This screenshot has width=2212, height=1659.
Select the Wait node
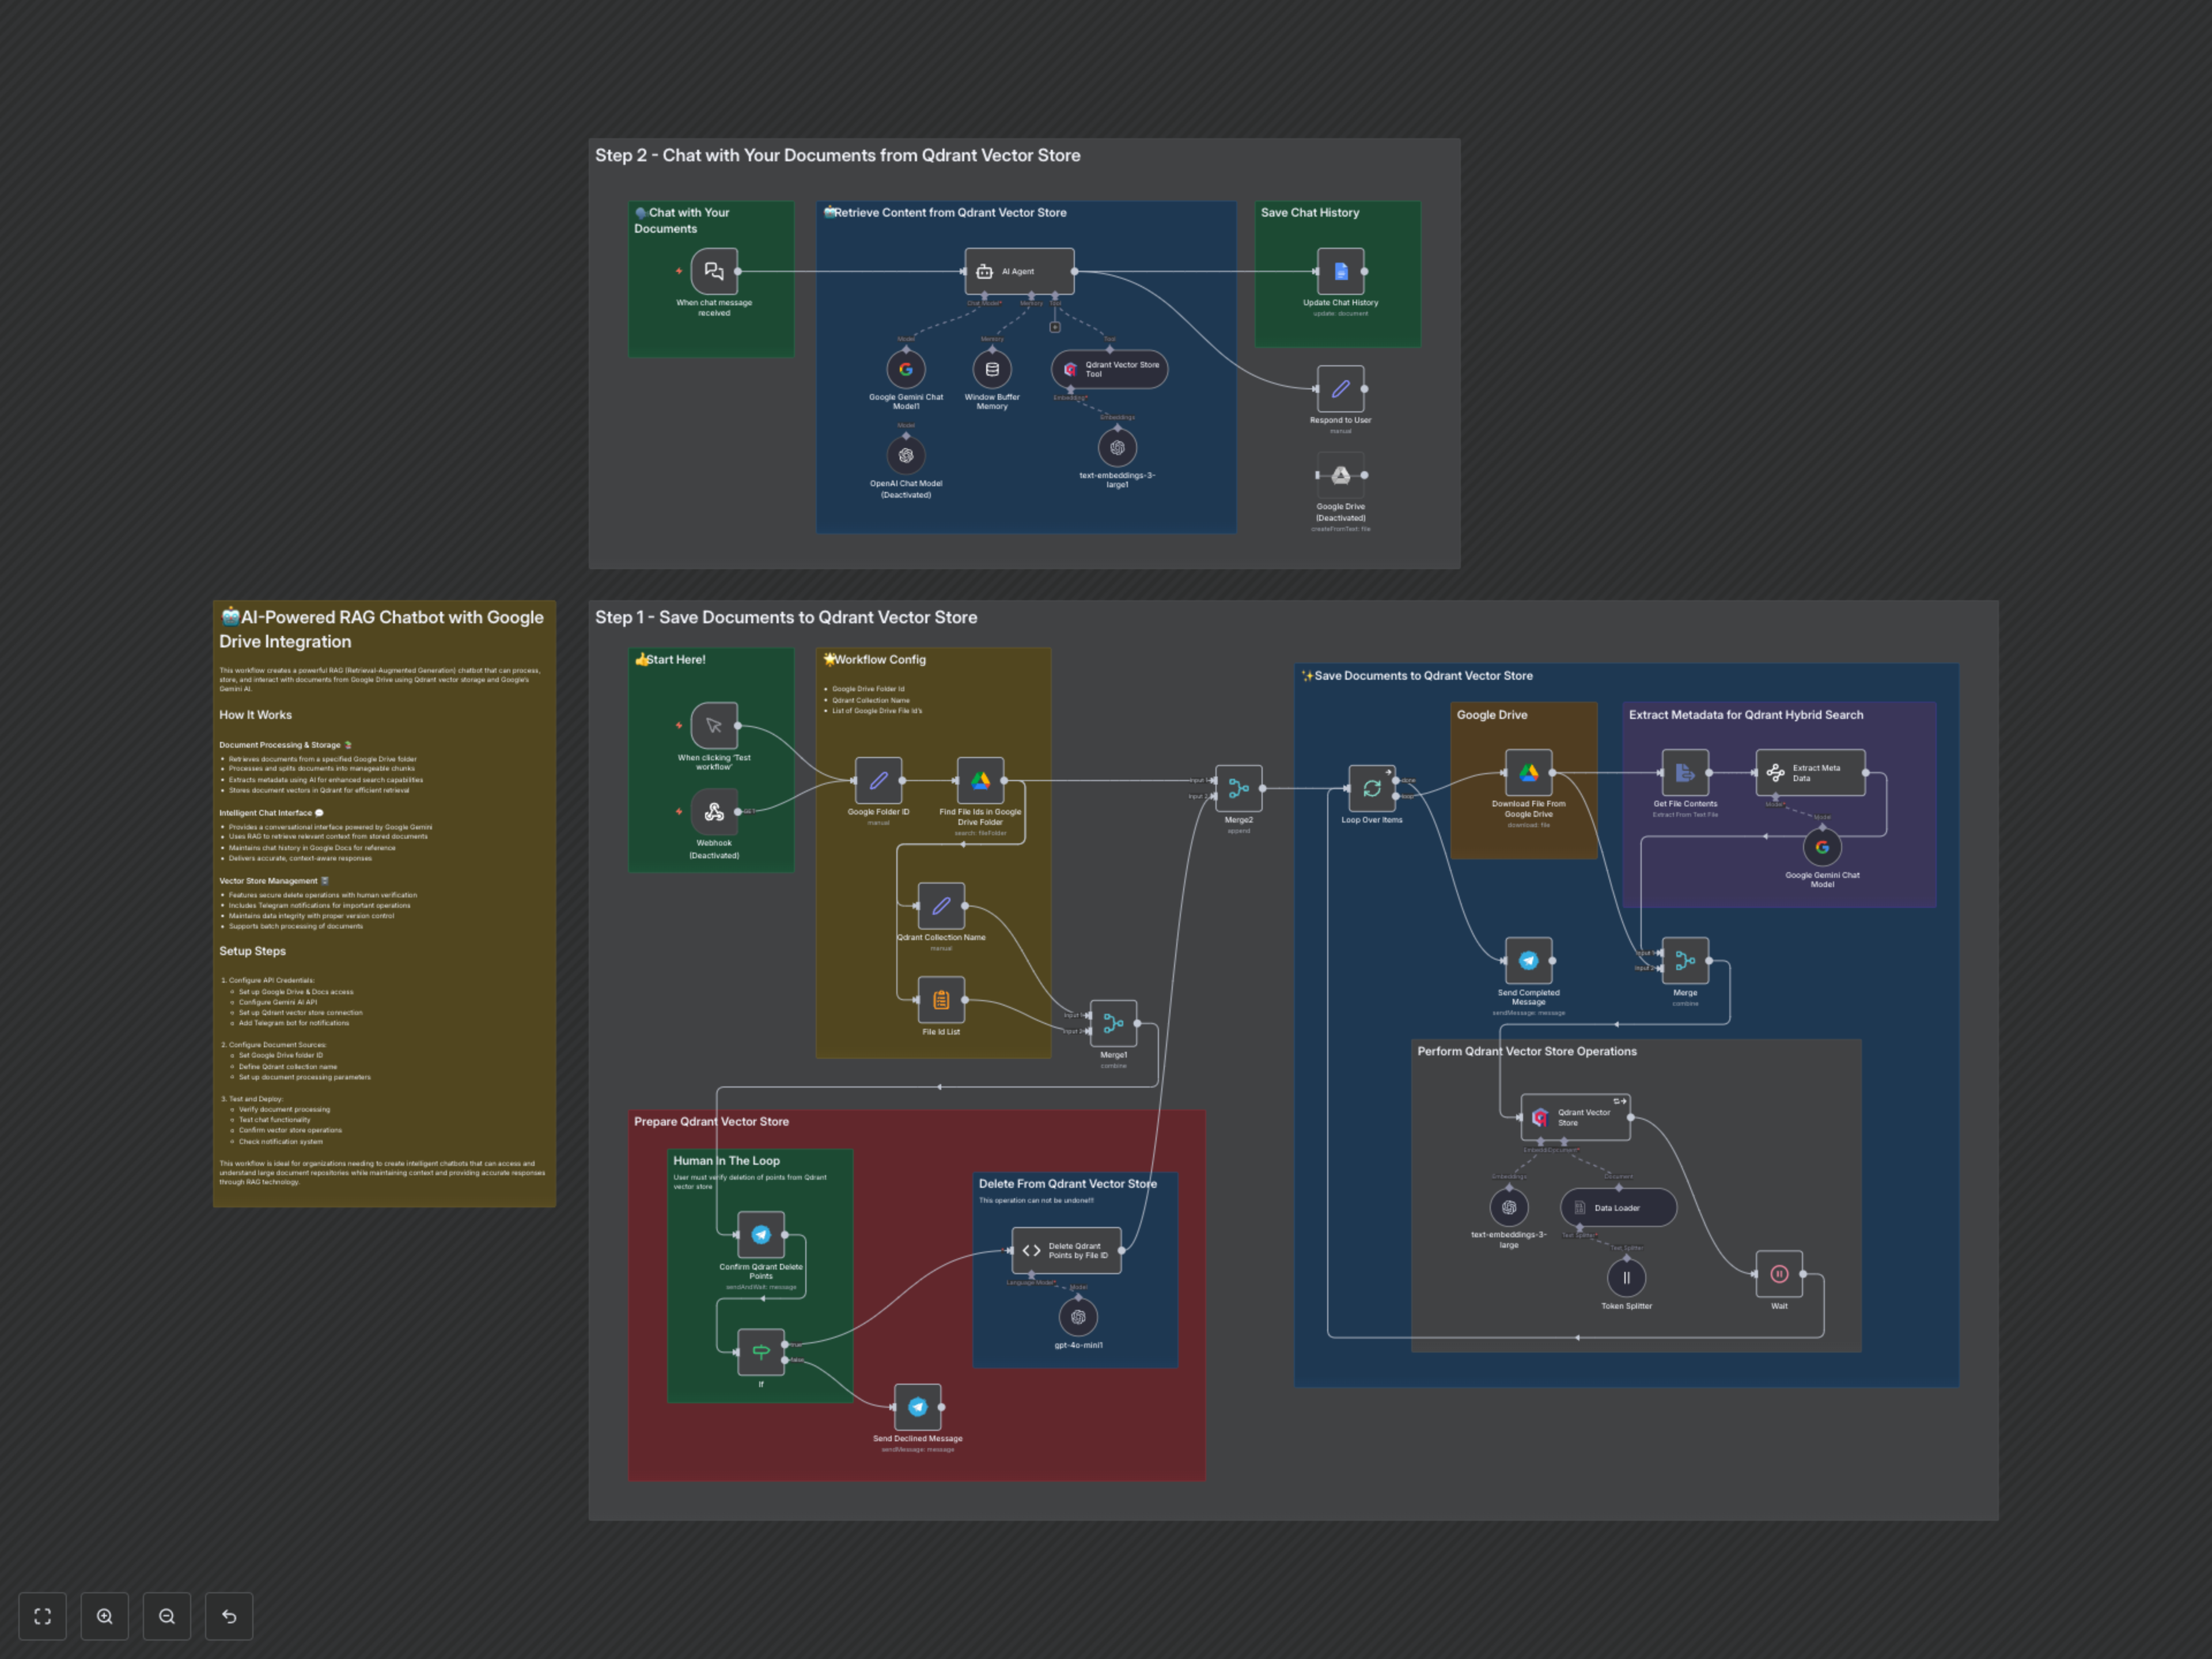click(x=1779, y=1274)
